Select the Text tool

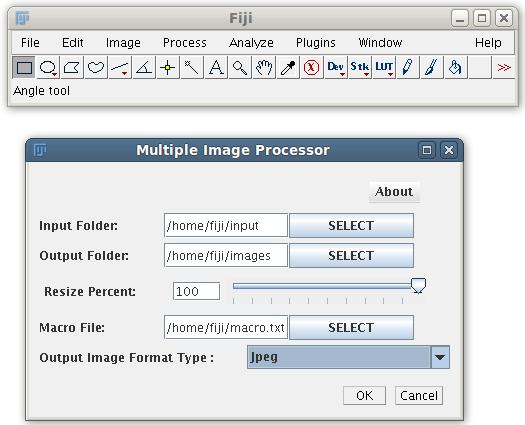coord(216,67)
